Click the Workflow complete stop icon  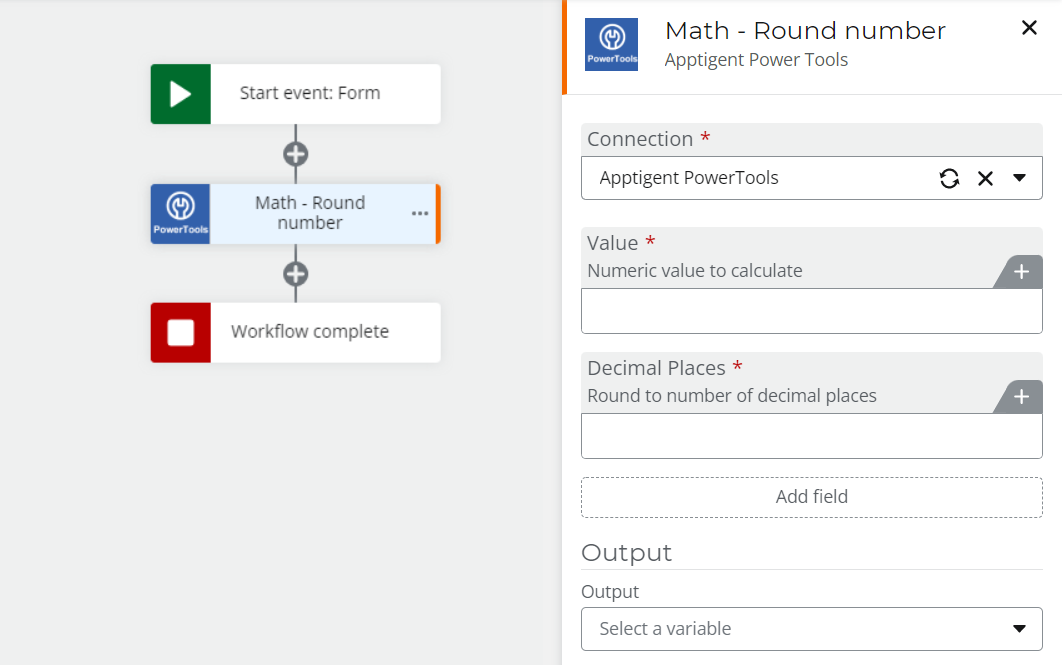(179, 333)
